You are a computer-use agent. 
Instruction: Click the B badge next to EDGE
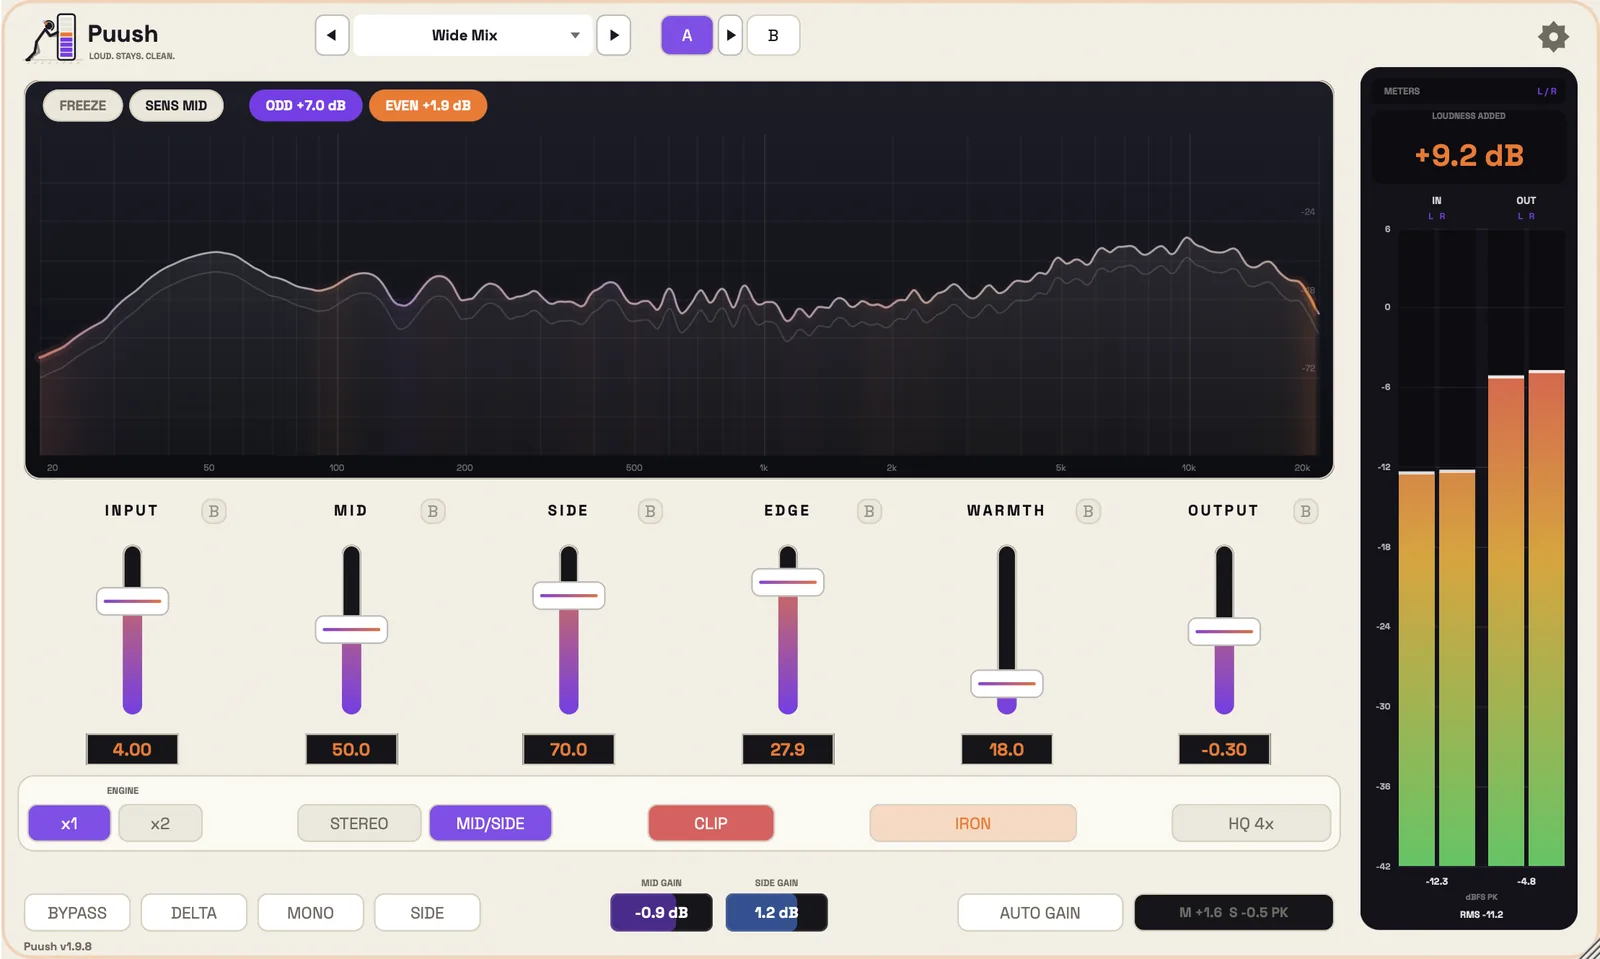point(869,511)
